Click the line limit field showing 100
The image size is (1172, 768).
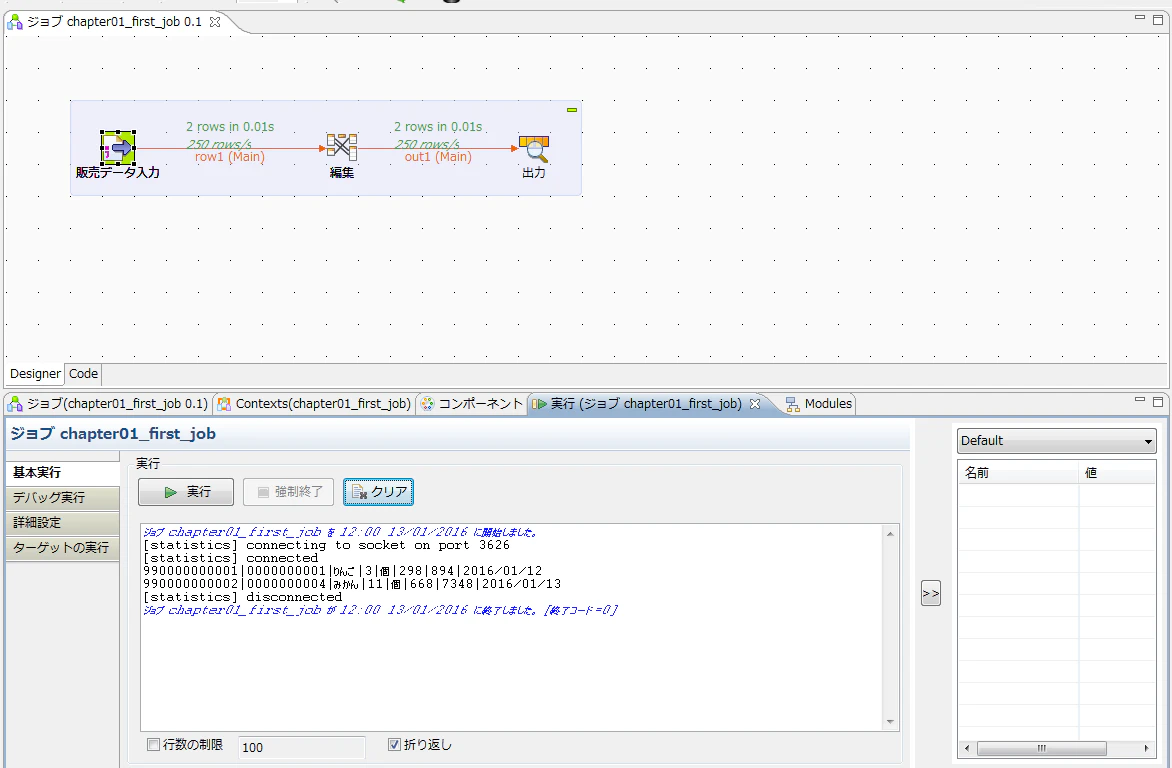302,747
